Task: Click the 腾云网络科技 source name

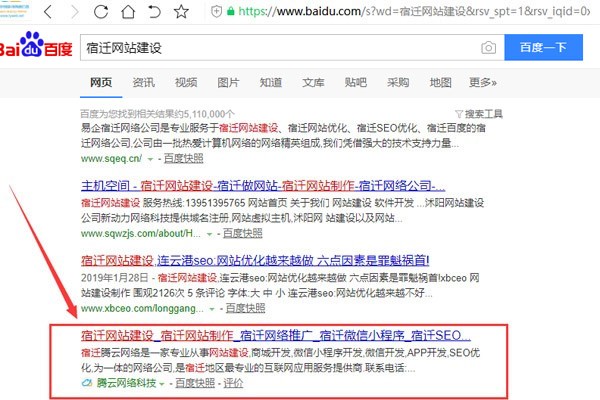Action: click(126, 383)
